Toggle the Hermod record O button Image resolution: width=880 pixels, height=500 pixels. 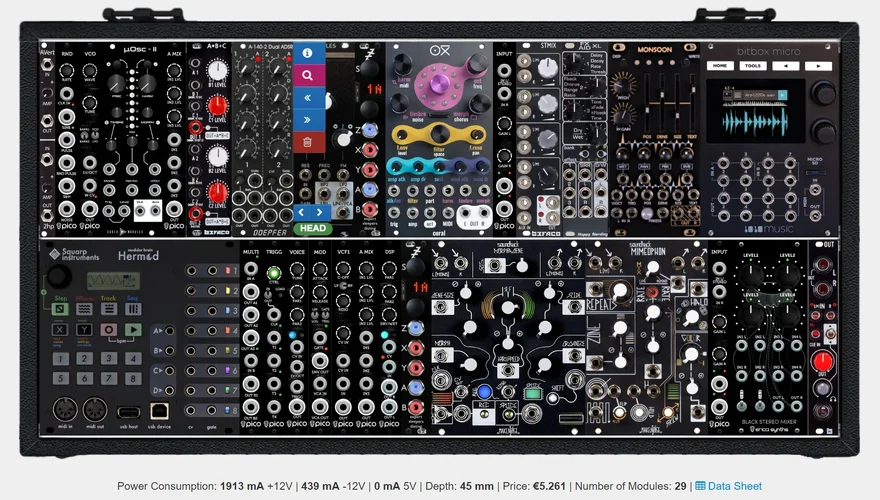[x=109, y=329]
